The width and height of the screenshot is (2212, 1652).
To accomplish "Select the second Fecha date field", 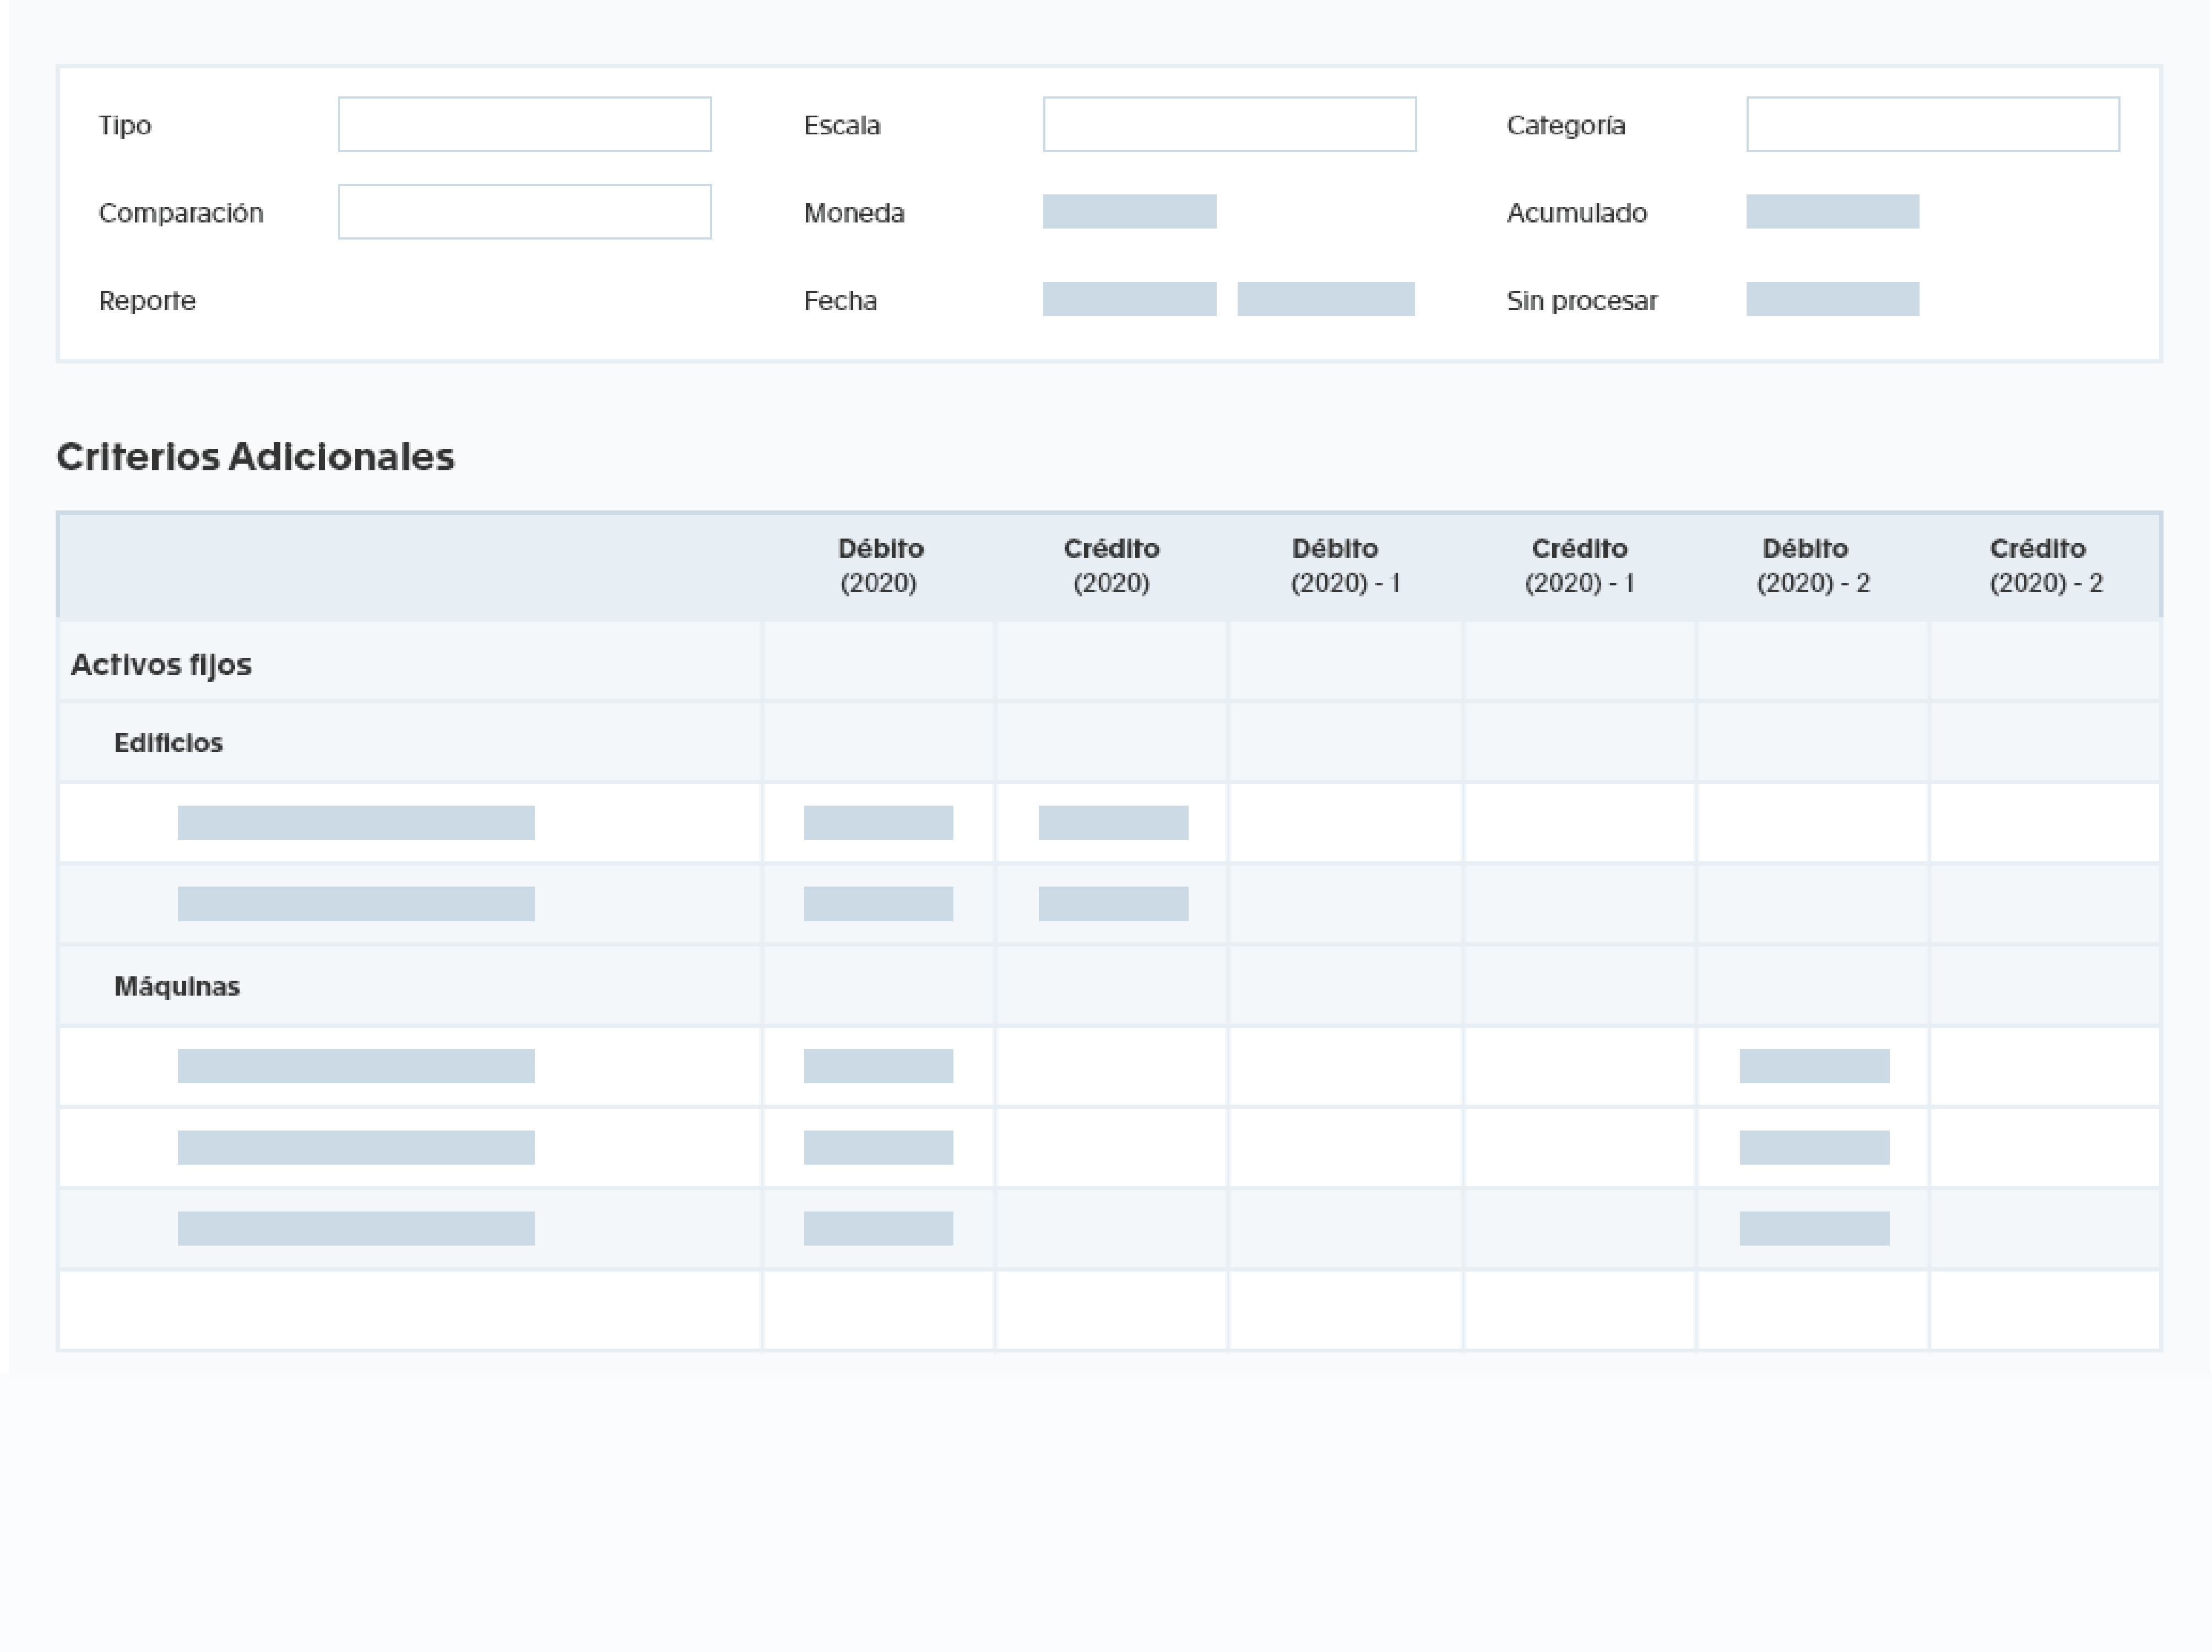I will click(x=1326, y=299).
